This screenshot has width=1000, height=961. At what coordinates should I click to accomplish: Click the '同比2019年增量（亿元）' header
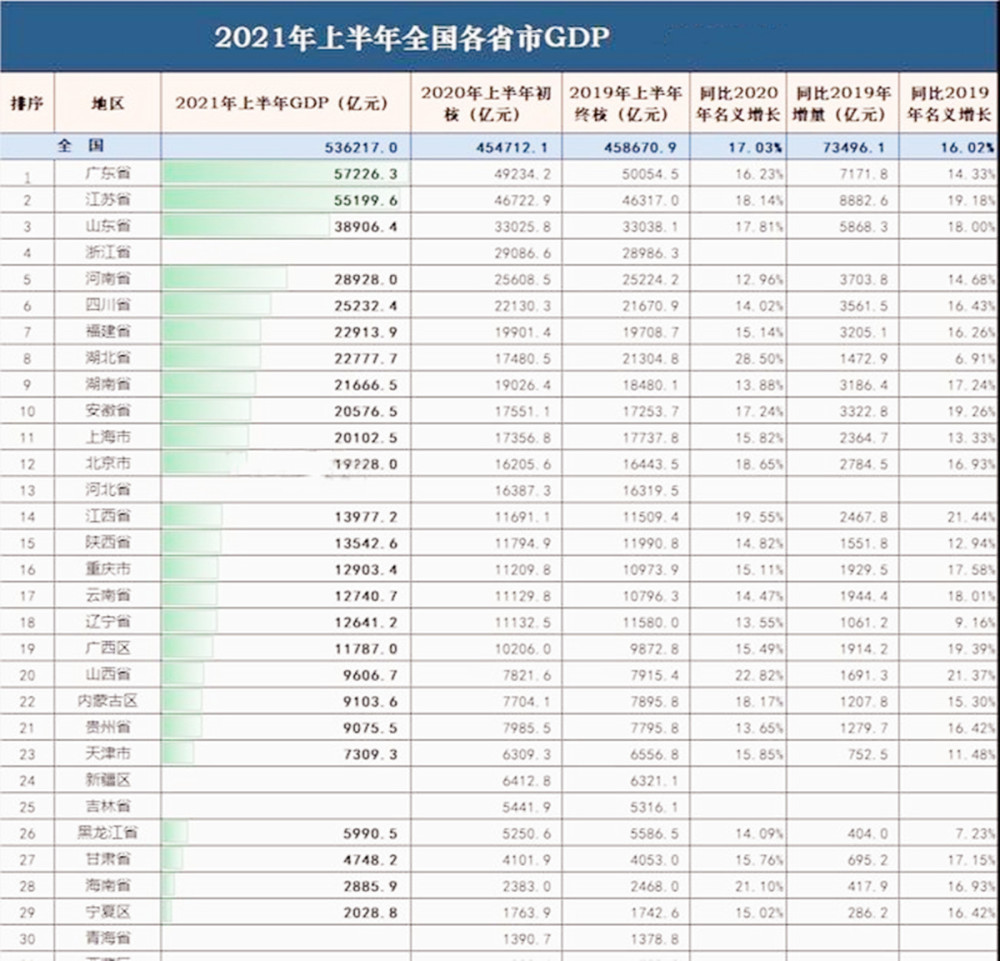pyautogui.click(x=842, y=103)
